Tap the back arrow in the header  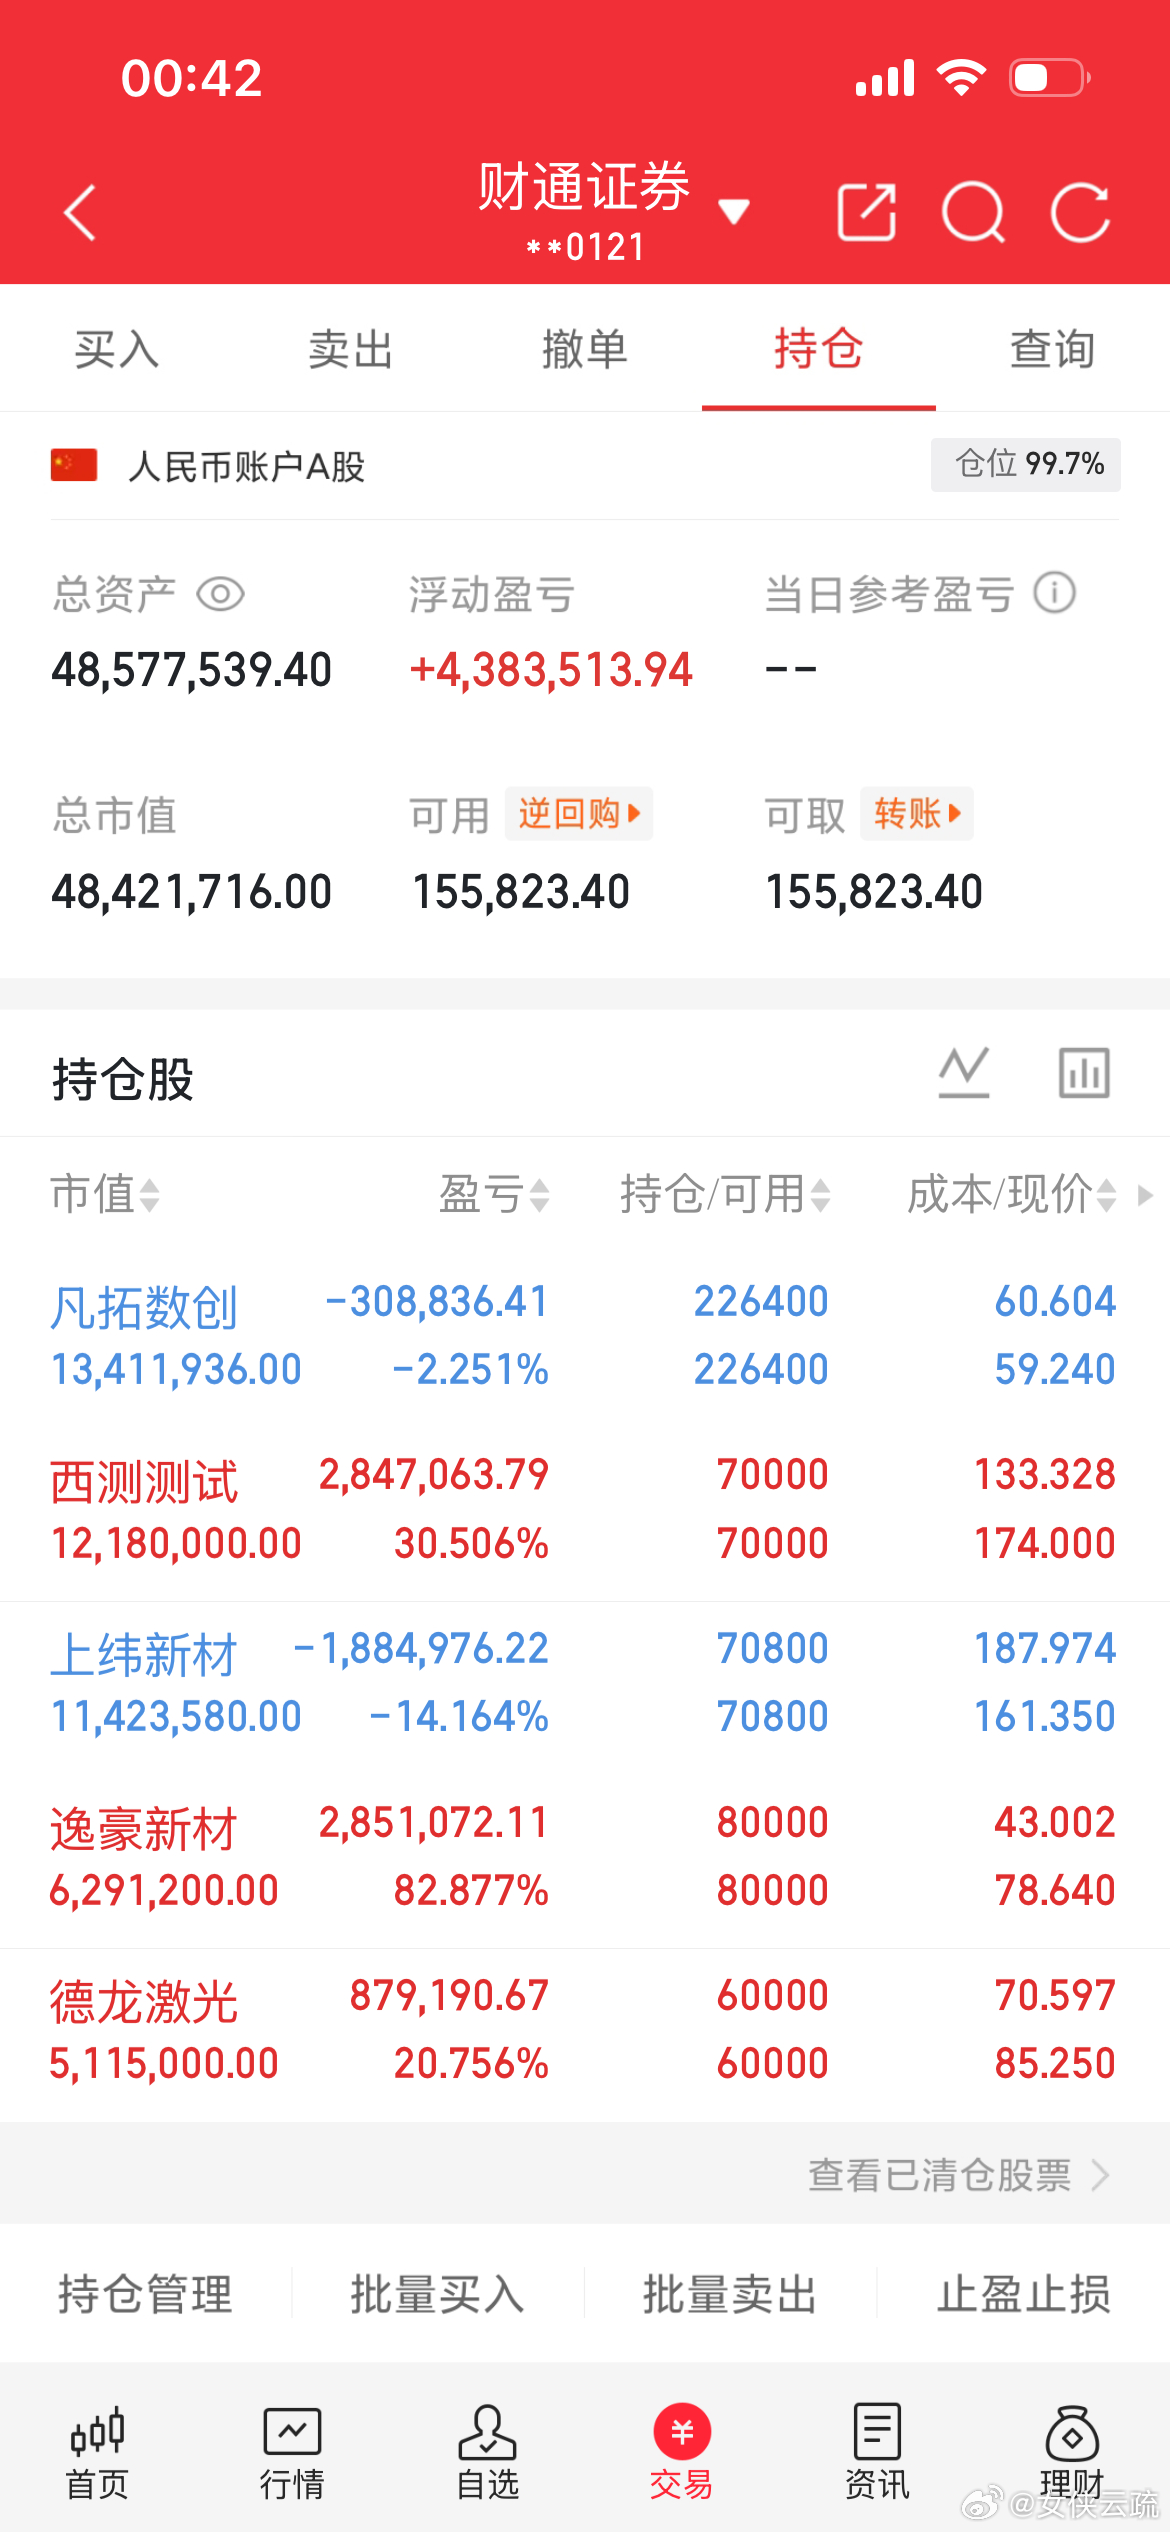tap(80, 213)
